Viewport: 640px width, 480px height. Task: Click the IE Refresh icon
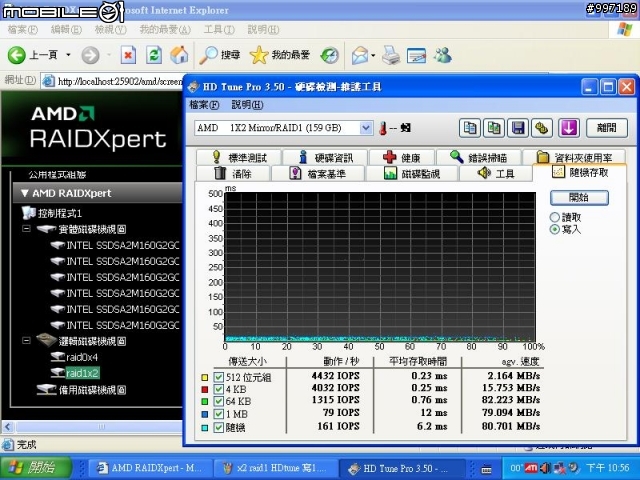point(154,55)
